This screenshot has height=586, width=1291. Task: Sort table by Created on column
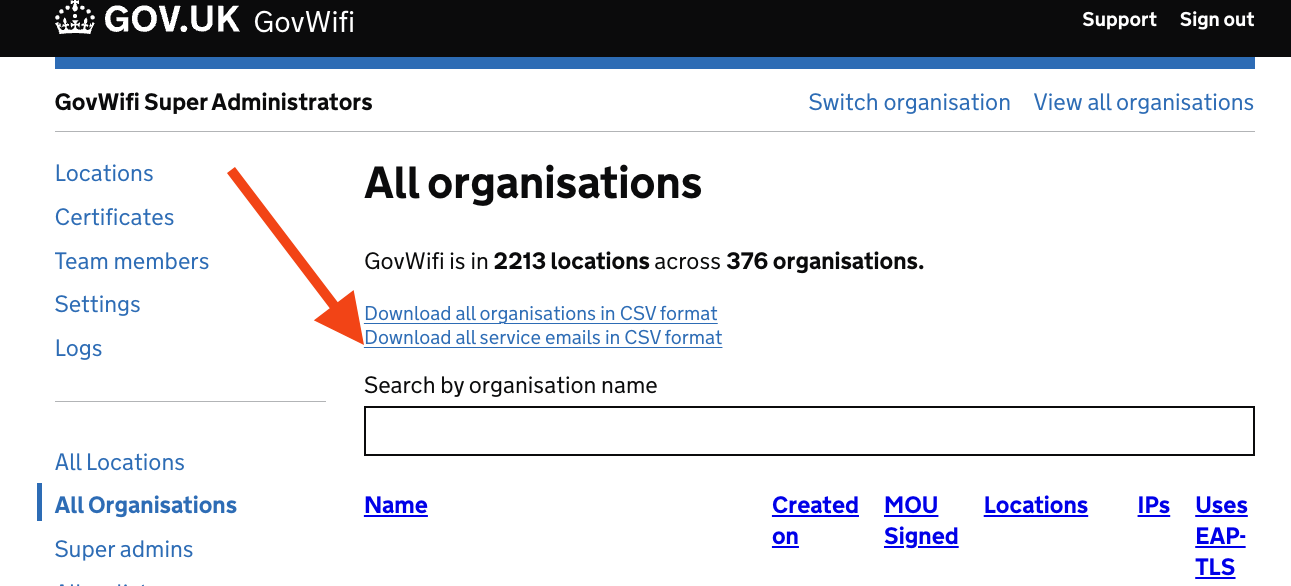coord(815,521)
